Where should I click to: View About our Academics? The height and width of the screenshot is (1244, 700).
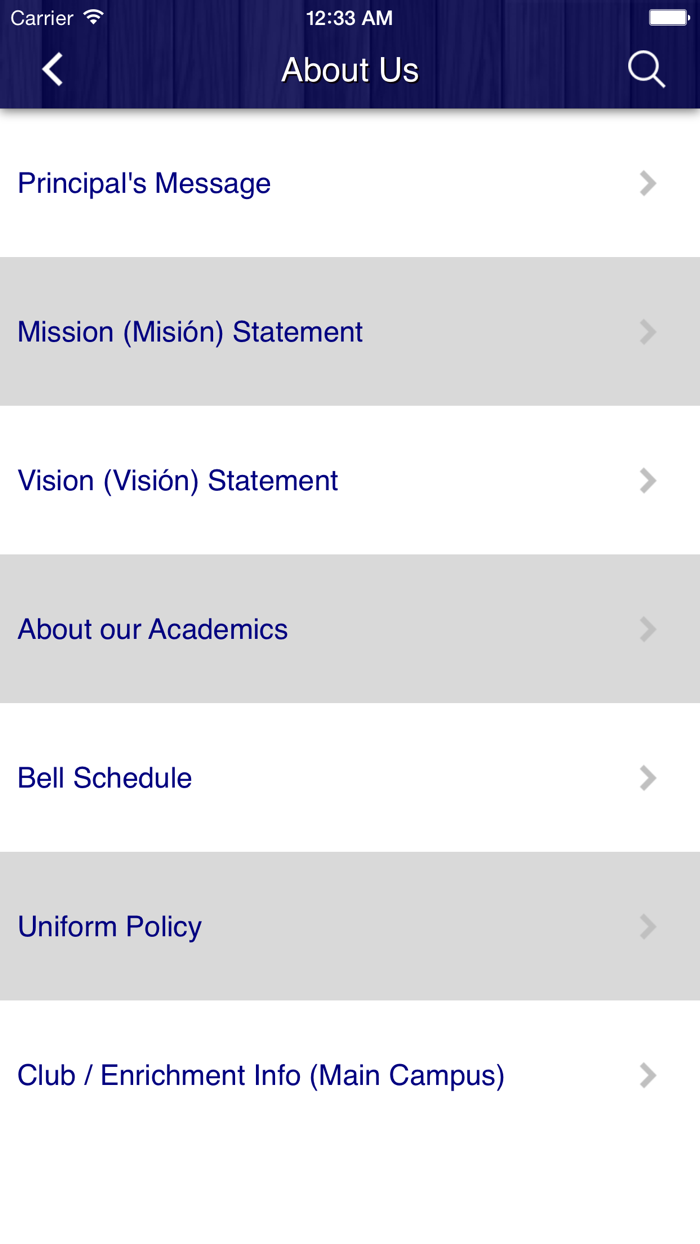click(x=153, y=629)
